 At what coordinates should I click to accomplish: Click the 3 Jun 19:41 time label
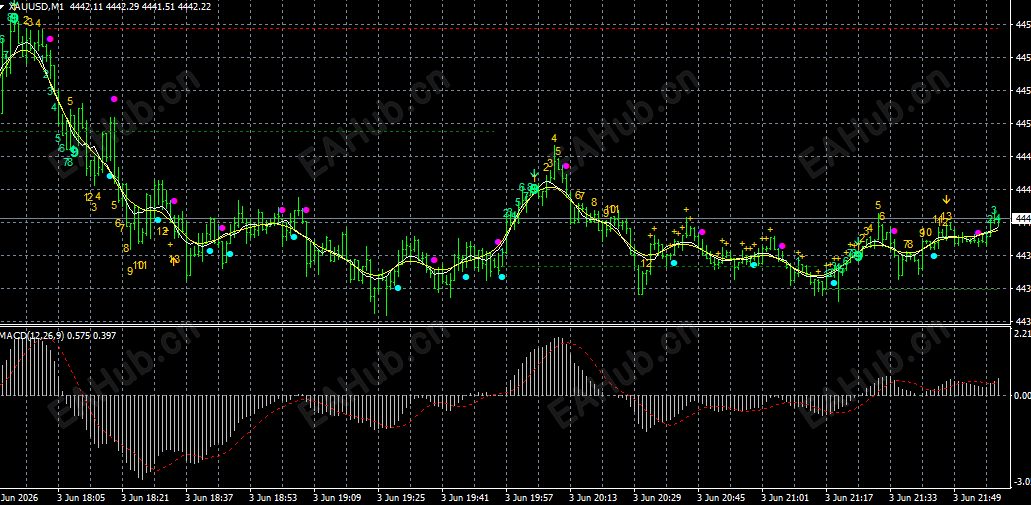[465, 498]
